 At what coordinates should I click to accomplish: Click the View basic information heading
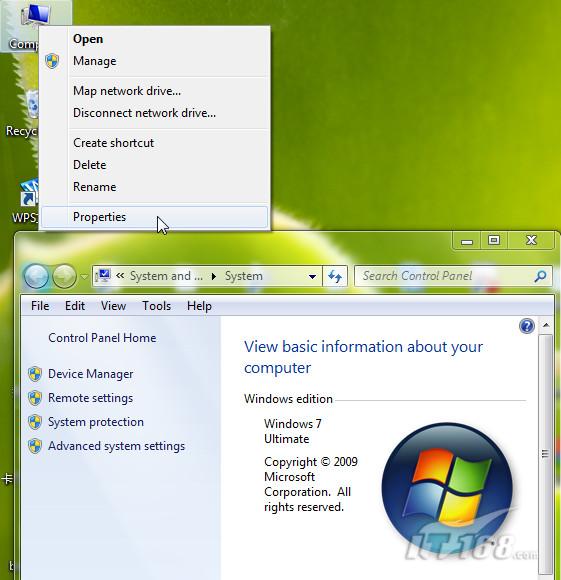click(363, 357)
